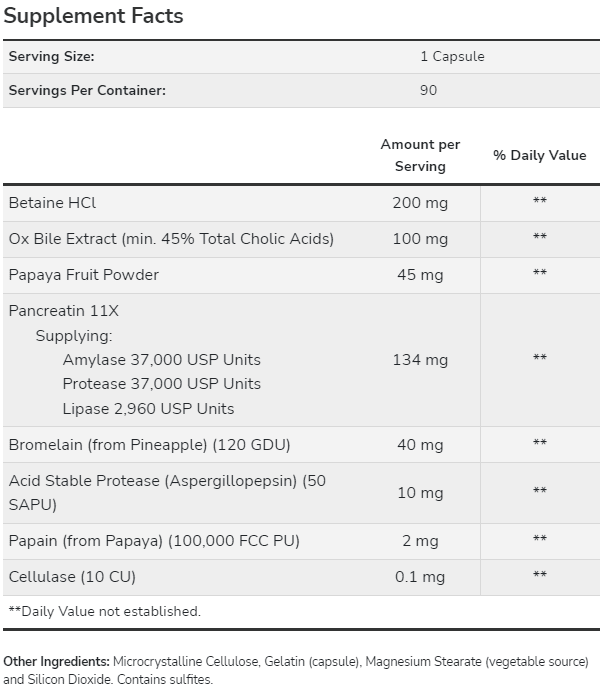Image resolution: width=602 pixels, height=694 pixels.
Task: Click the Daily Value not established footnote
Action: (104, 611)
